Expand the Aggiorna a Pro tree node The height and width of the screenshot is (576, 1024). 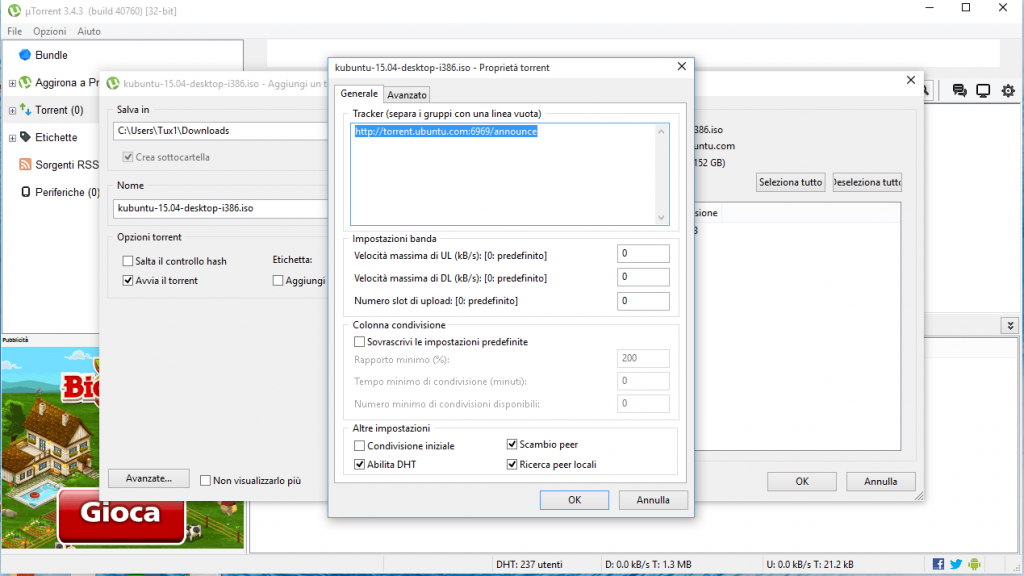coord(12,83)
